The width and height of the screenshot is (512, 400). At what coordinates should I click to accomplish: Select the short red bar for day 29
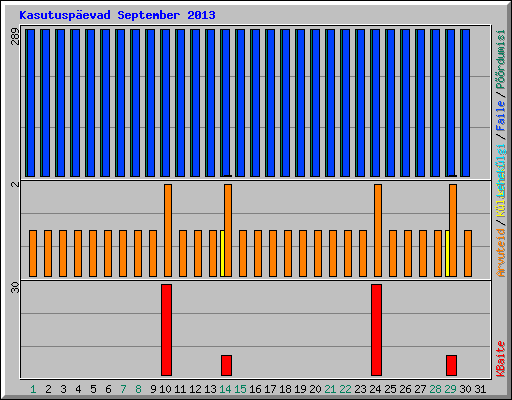[451, 365]
